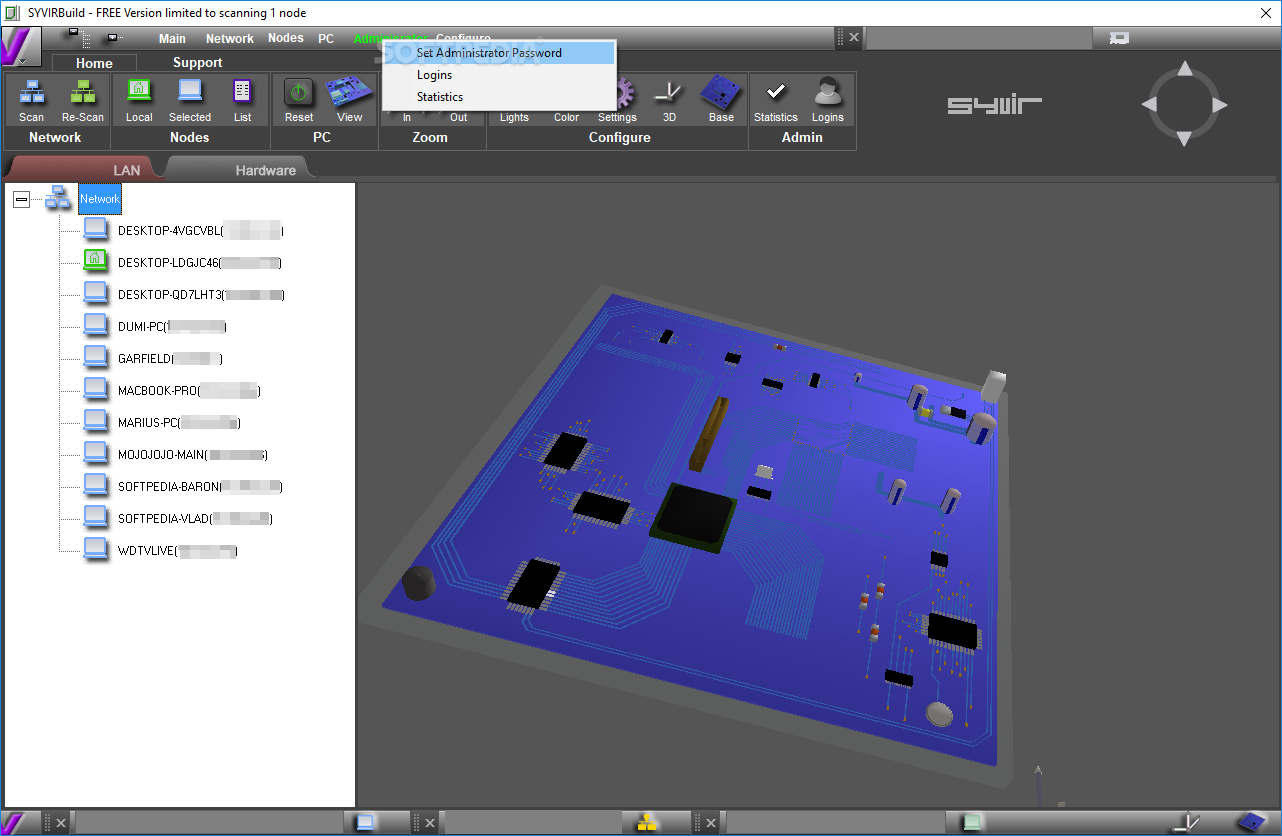Open the Main menu
The image size is (1282, 836).
click(172, 39)
